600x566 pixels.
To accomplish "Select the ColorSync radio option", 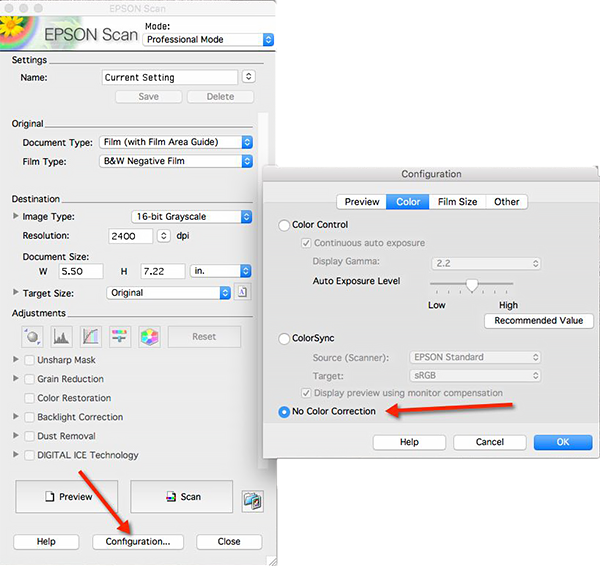I will pos(285,339).
